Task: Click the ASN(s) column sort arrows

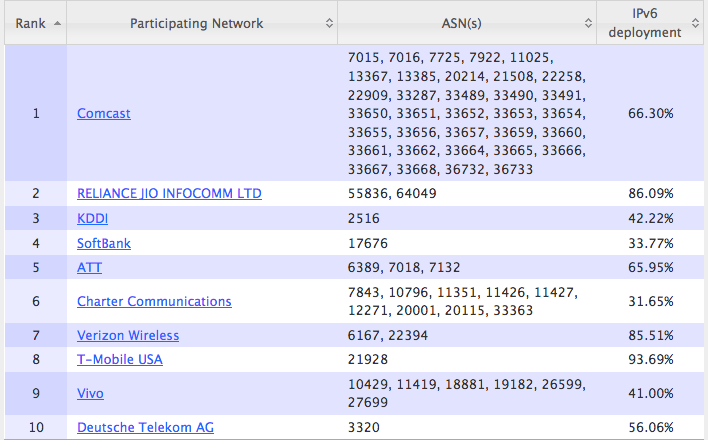Action: coord(588,22)
